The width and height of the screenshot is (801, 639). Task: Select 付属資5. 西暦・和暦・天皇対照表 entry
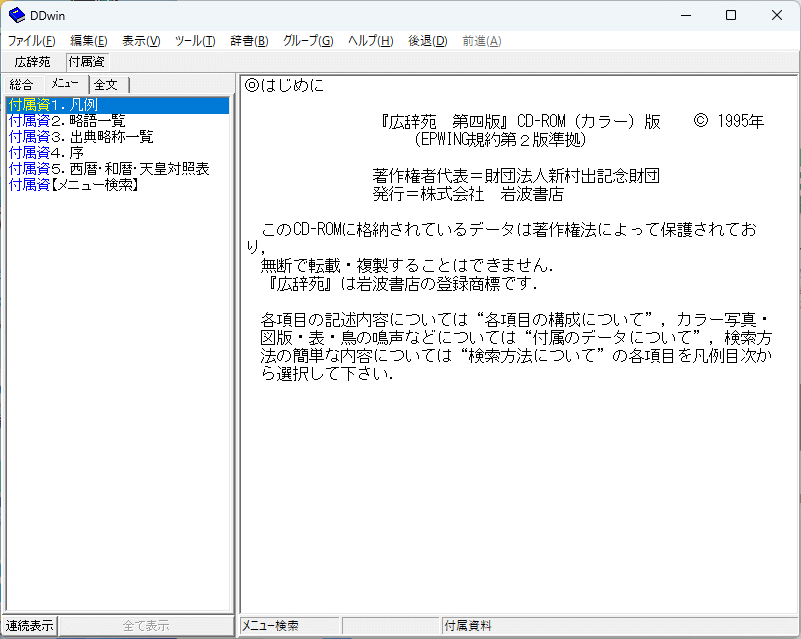[x=109, y=169]
